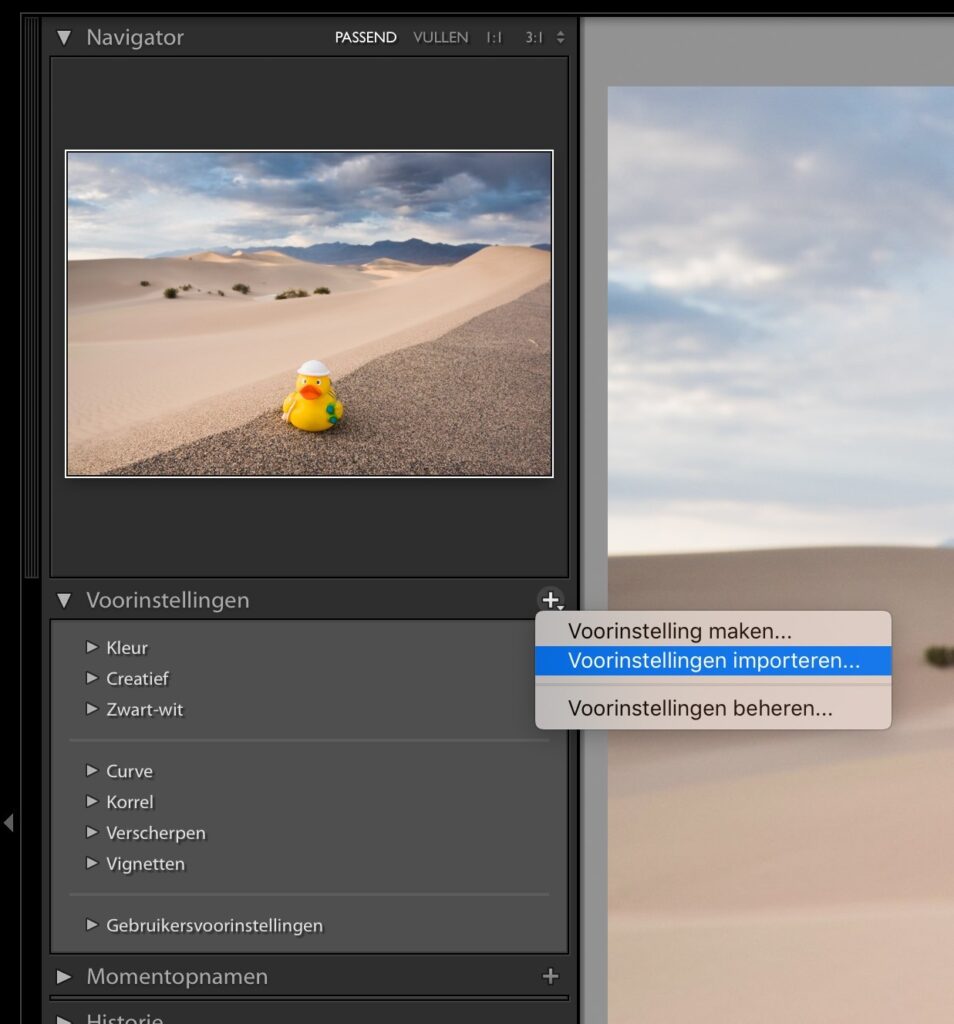The image size is (954, 1024).
Task: Select Voorinstellingen importeren in the menu
Action: [x=712, y=662]
